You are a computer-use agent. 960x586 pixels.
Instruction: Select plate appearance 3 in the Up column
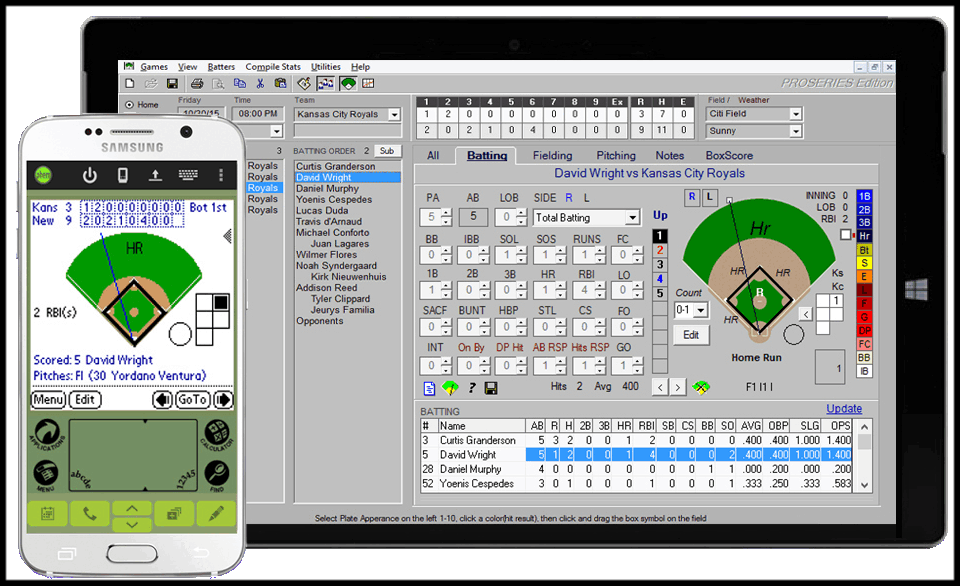[659, 265]
